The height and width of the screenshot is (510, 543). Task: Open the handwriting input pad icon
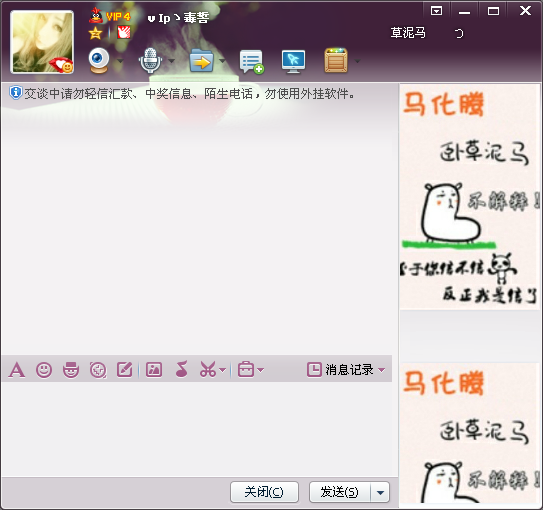click(125, 369)
